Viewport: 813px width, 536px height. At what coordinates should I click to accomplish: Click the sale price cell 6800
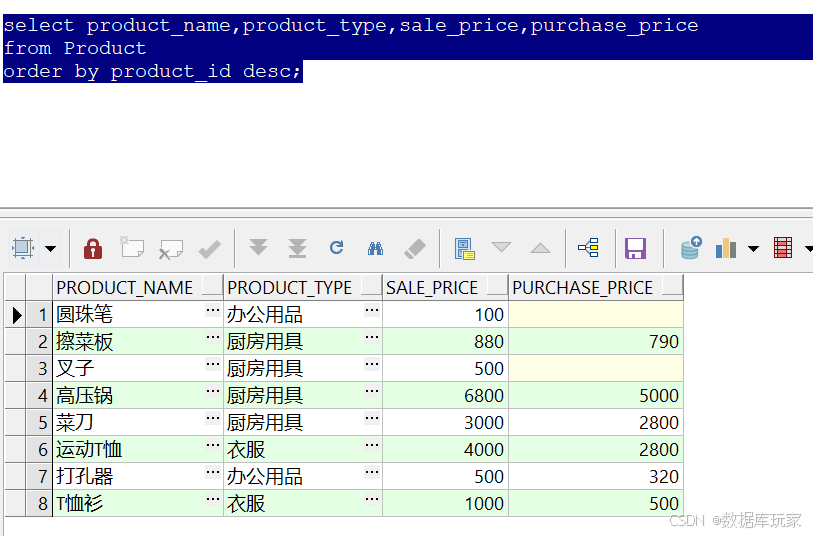445,396
